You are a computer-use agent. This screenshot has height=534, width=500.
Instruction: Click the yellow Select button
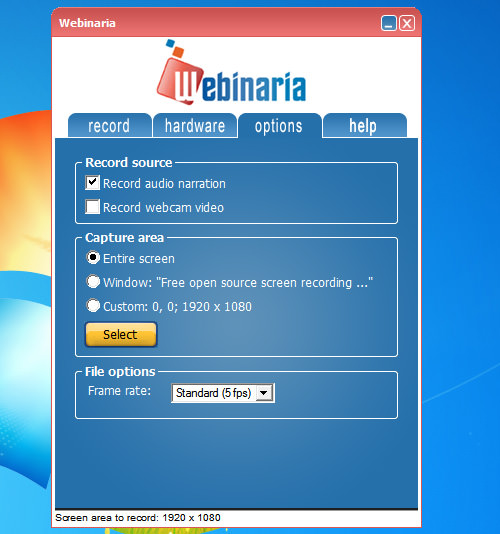pos(121,334)
